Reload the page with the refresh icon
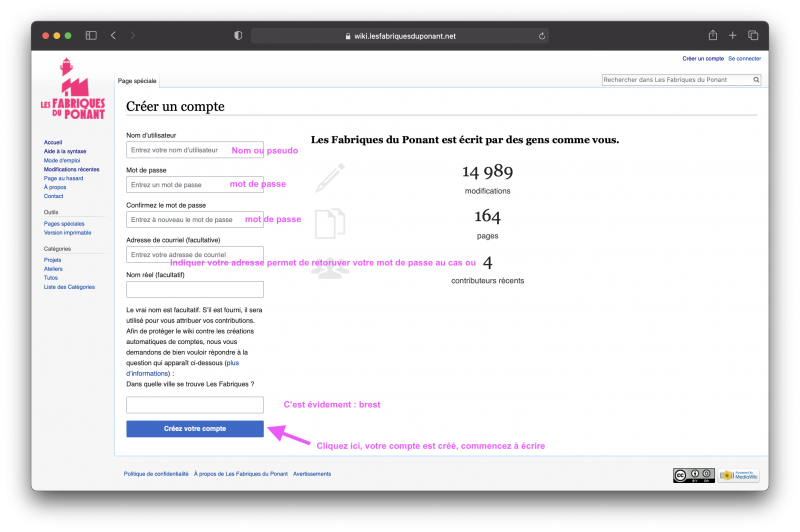This screenshot has height=532, width=800. click(542, 36)
